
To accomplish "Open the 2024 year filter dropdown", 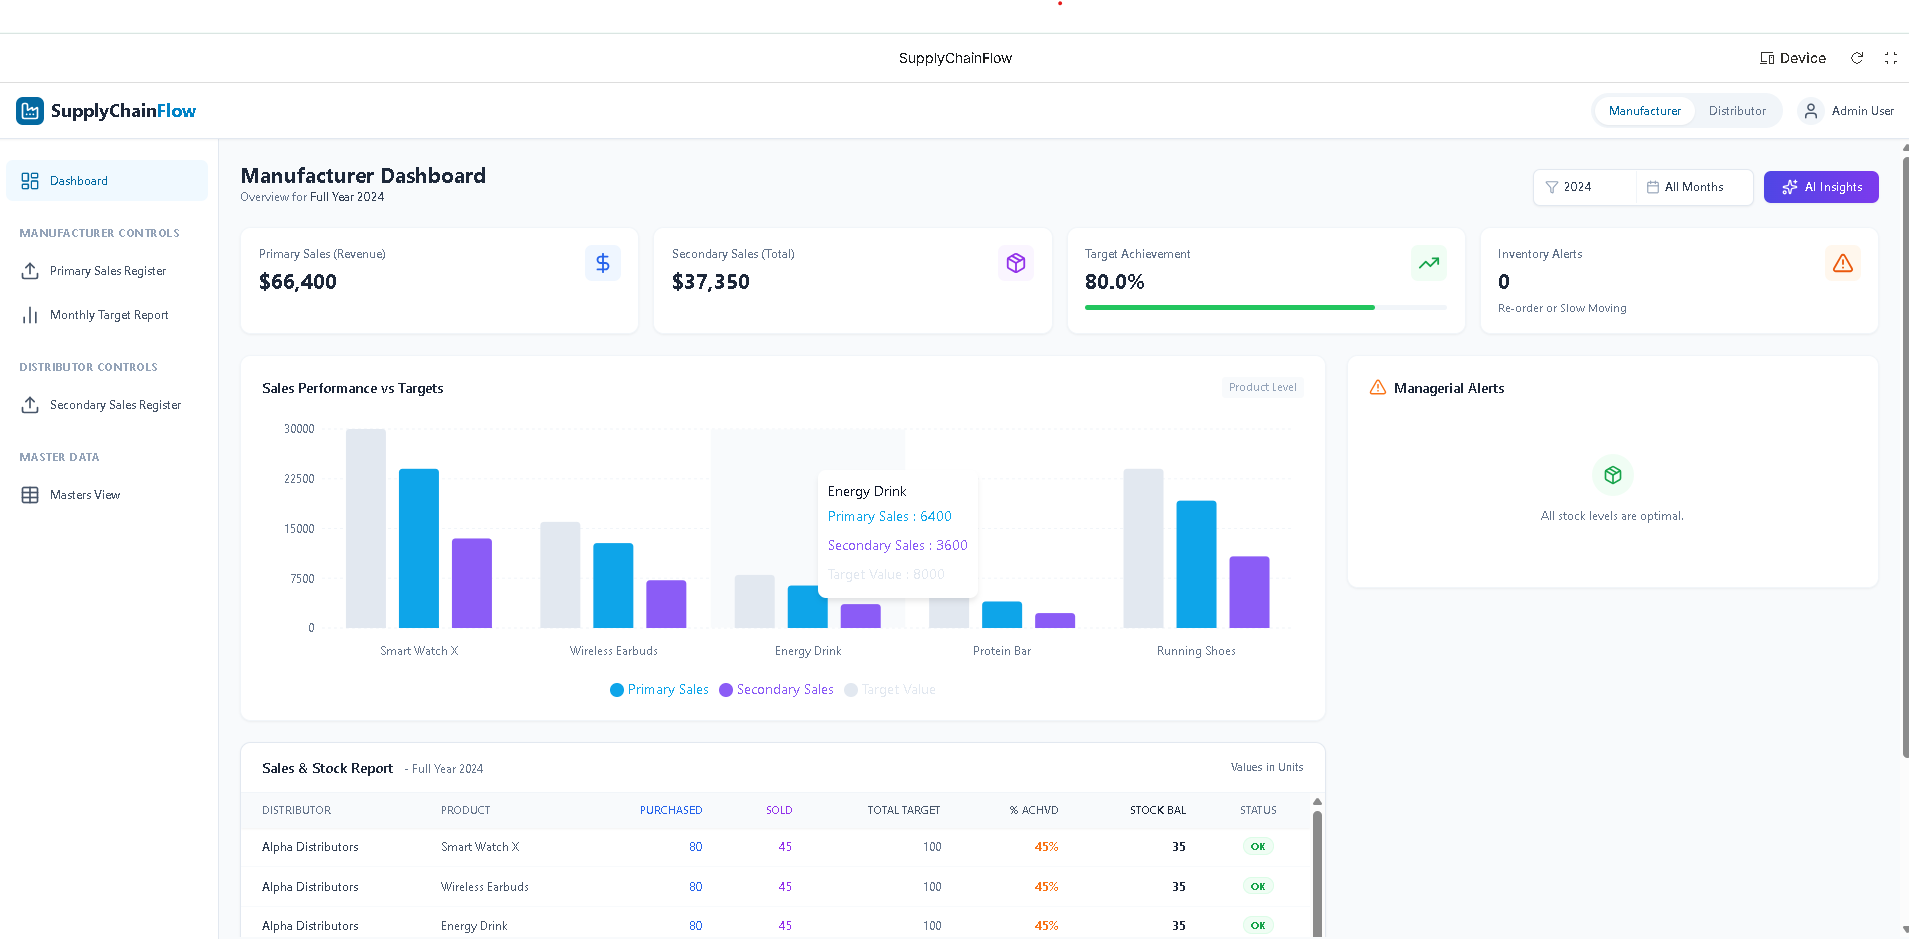I will point(1585,187).
